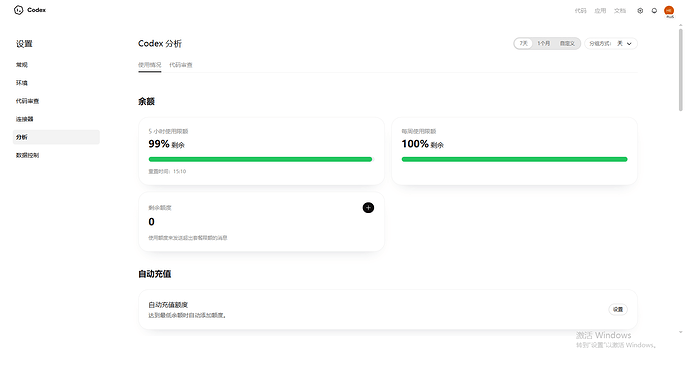Click the 自动充值额度 label
690x369 pixels.
[x=168, y=305]
